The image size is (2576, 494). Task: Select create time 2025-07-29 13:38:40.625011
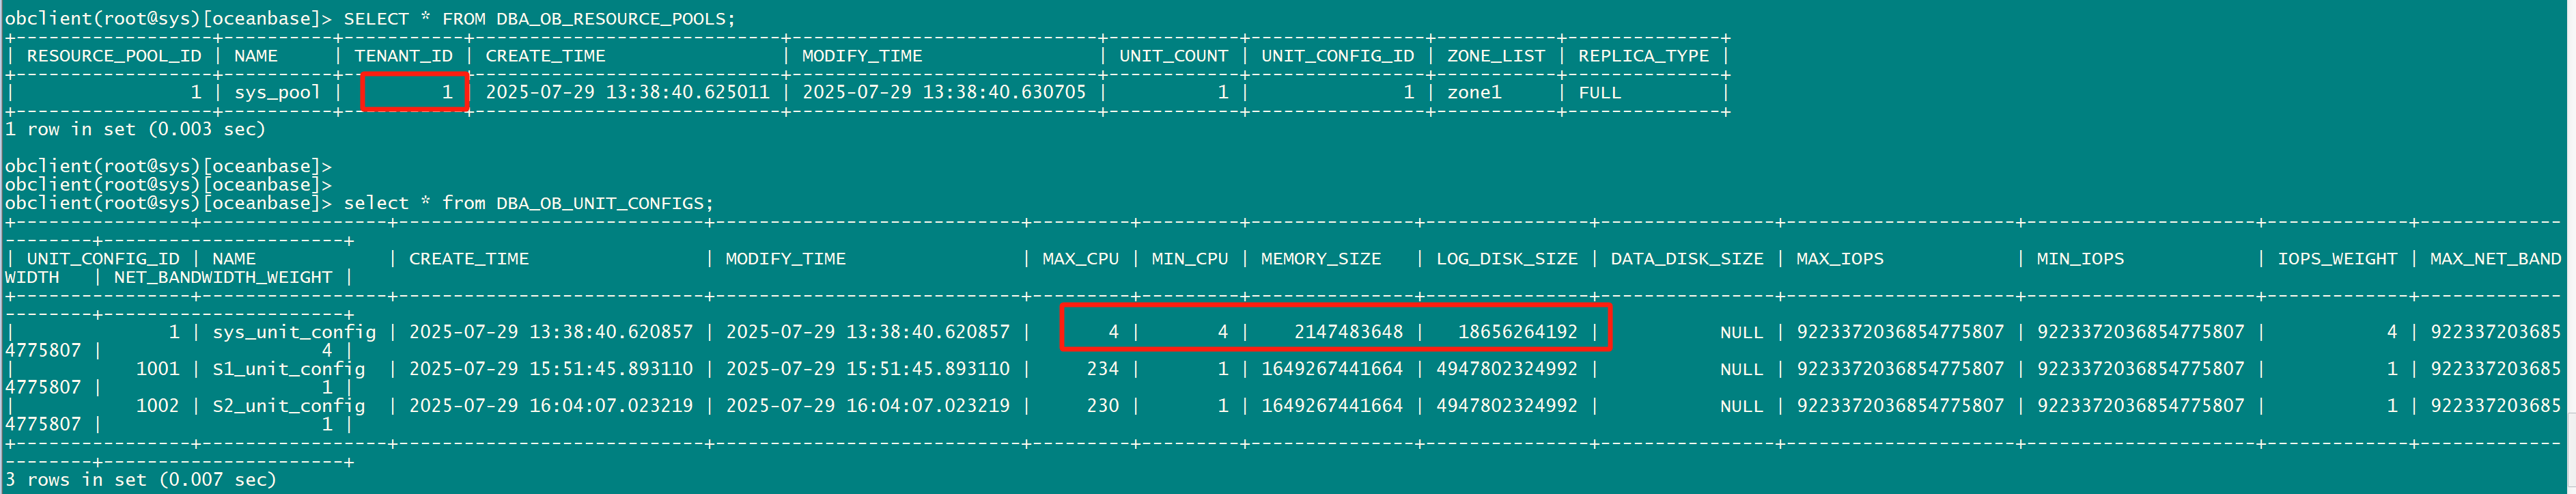click(x=628, y=93)
